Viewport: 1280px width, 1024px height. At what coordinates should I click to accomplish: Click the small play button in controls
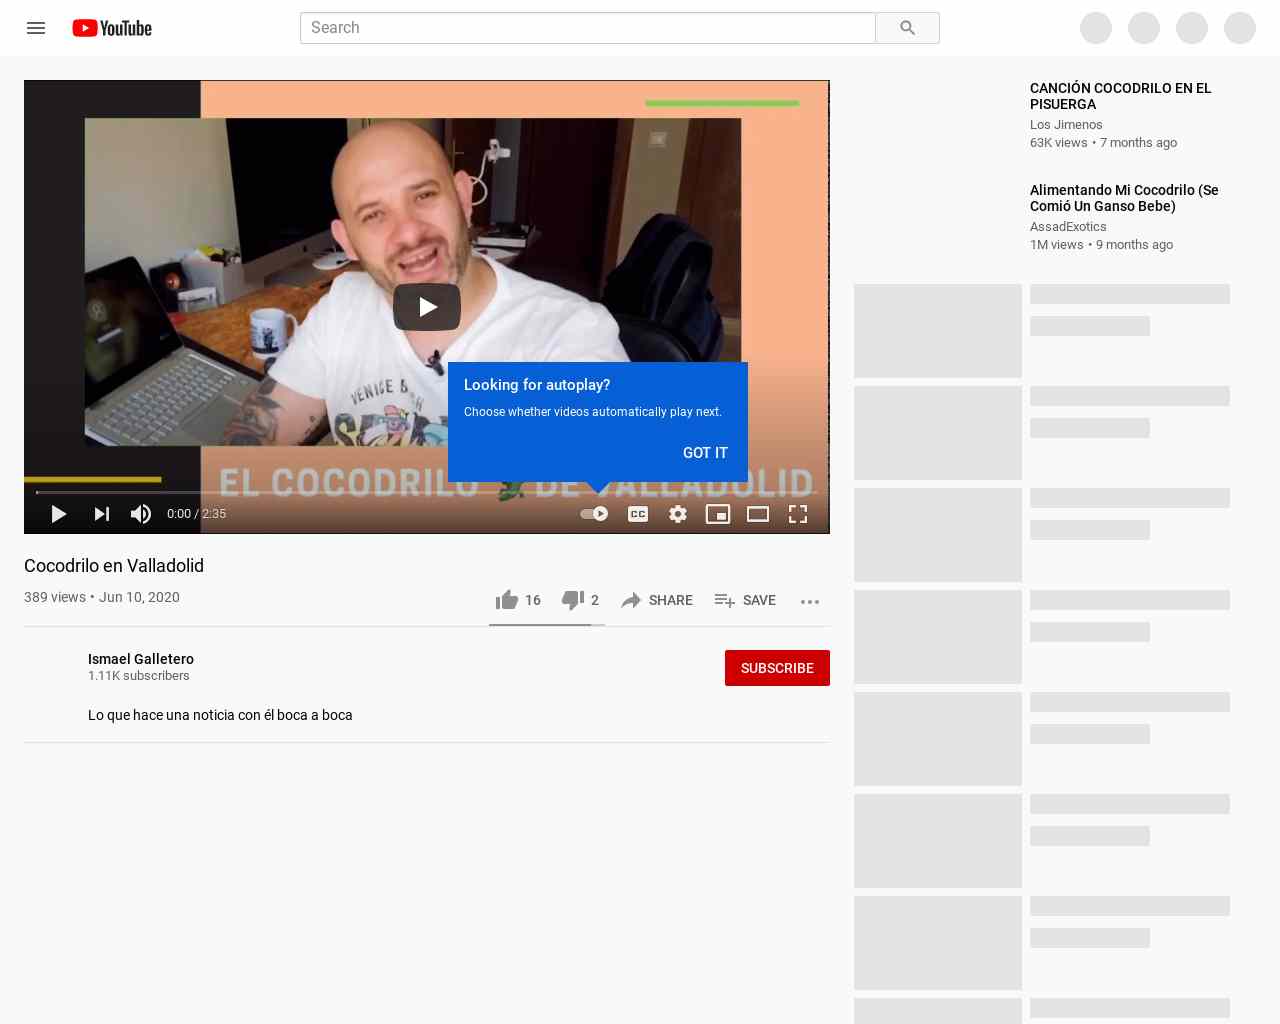point(59,514)
